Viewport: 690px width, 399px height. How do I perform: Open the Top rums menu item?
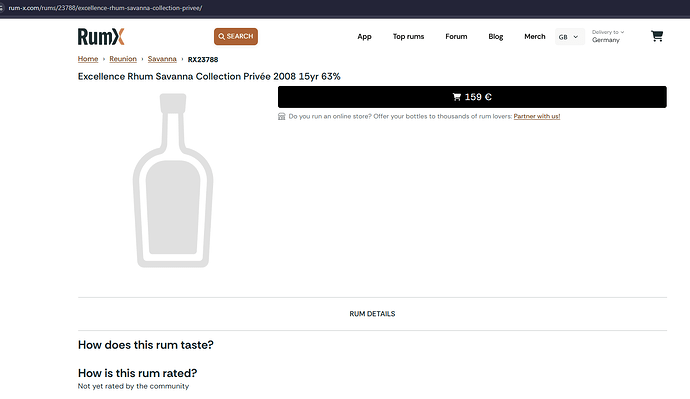pos(408,37)
